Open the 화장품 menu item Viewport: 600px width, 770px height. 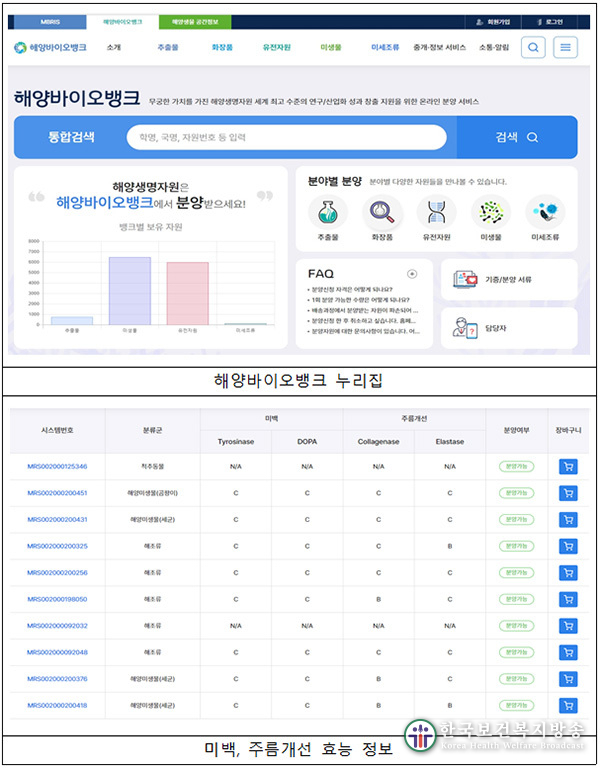click(222, 48)
